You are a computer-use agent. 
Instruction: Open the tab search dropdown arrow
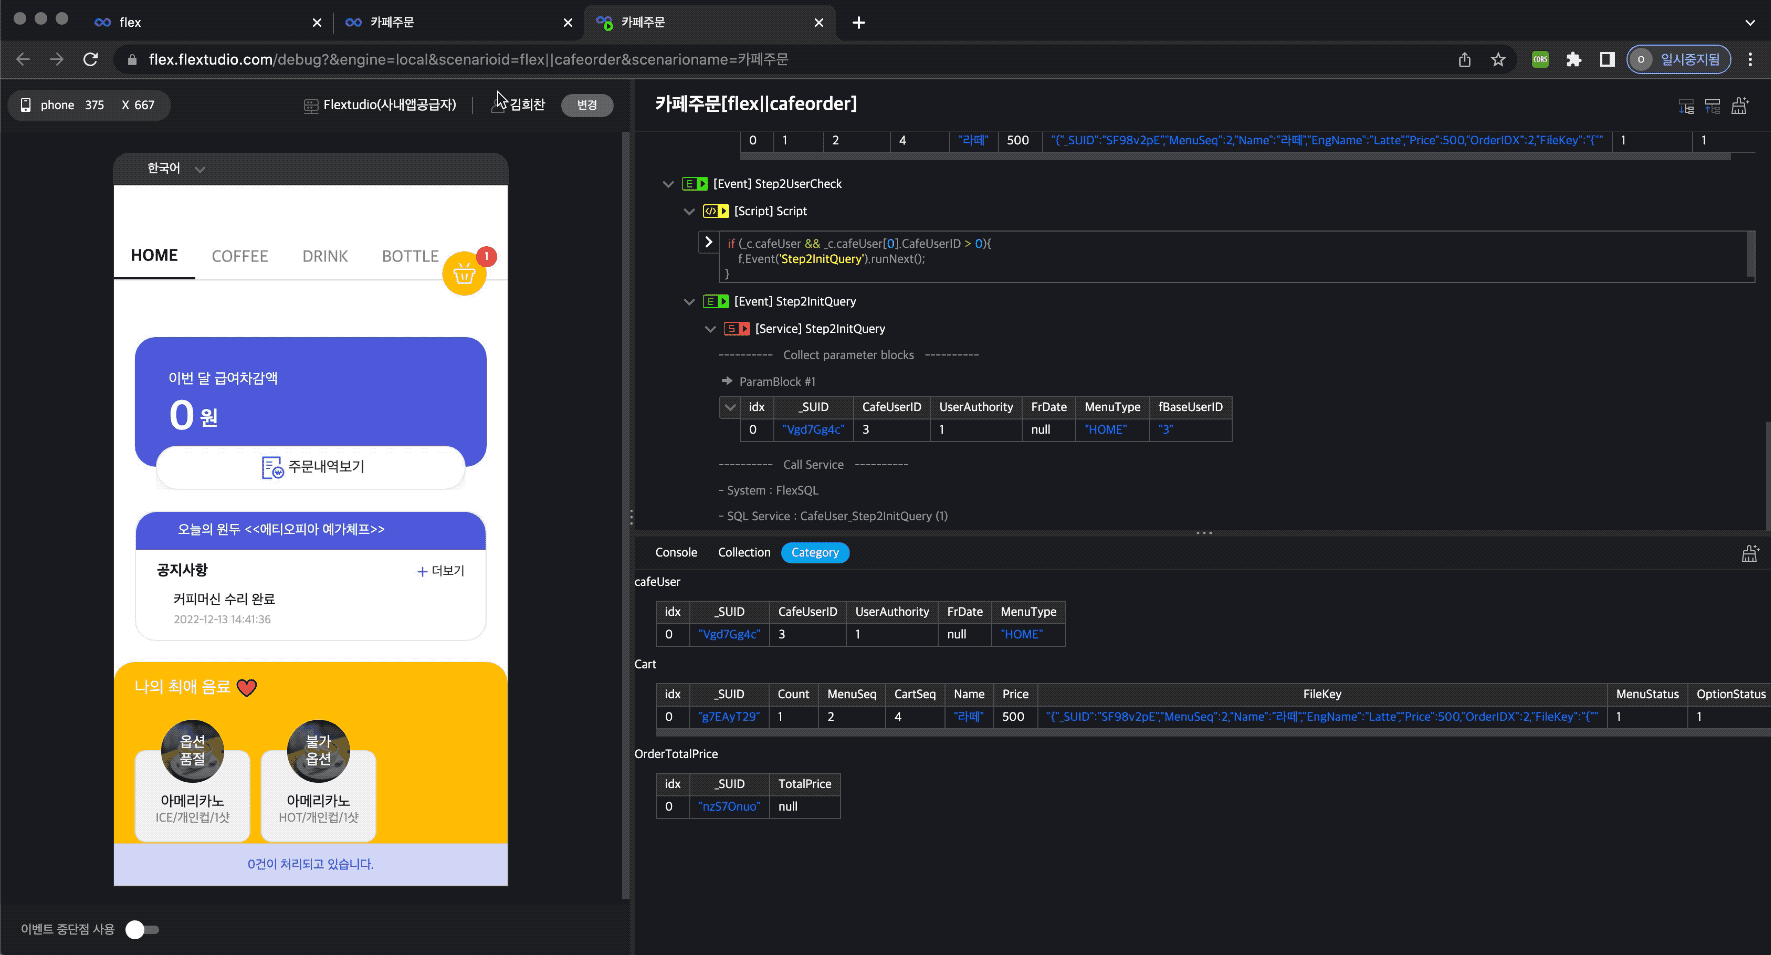point(1750,22)
